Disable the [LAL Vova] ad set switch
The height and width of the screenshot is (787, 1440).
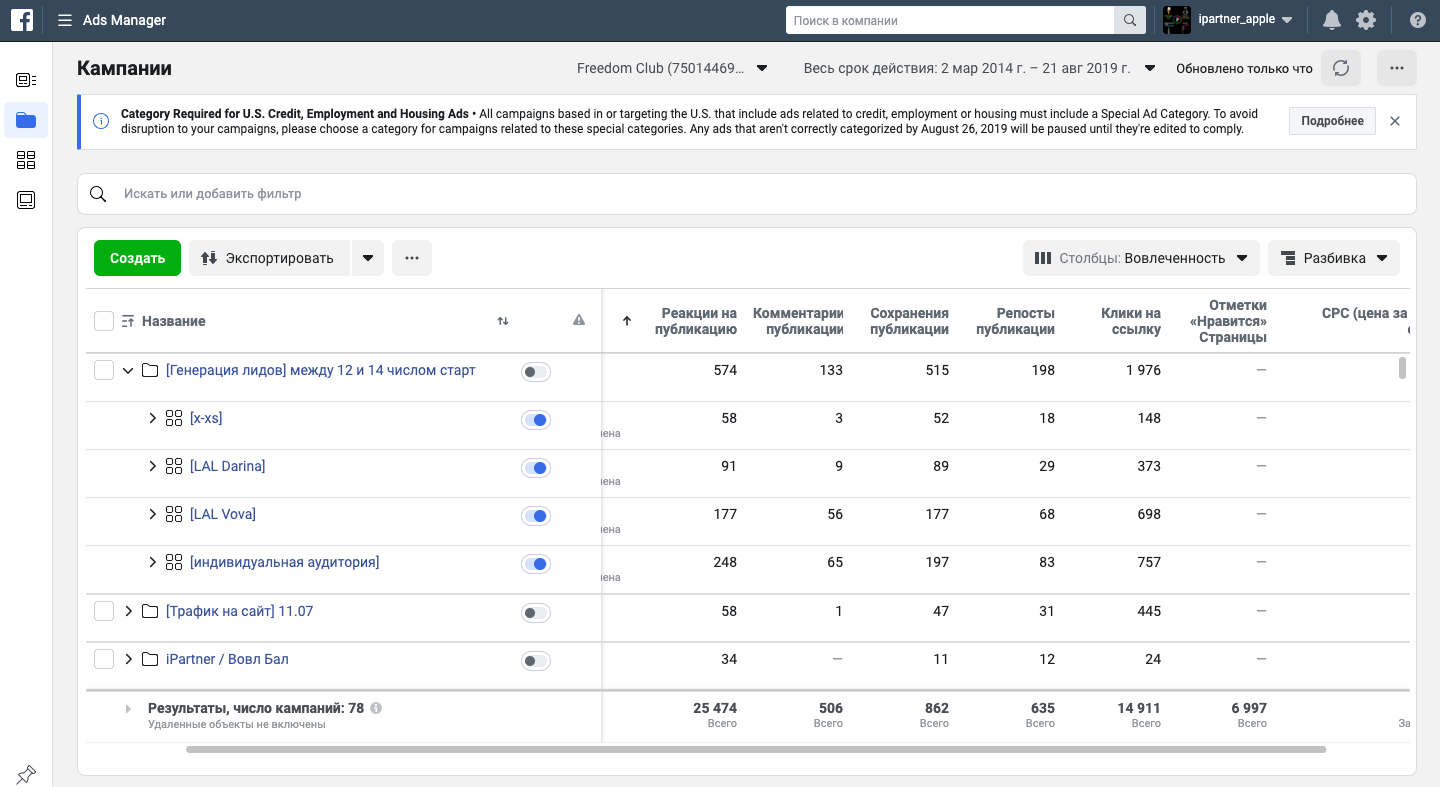[536, 516]
